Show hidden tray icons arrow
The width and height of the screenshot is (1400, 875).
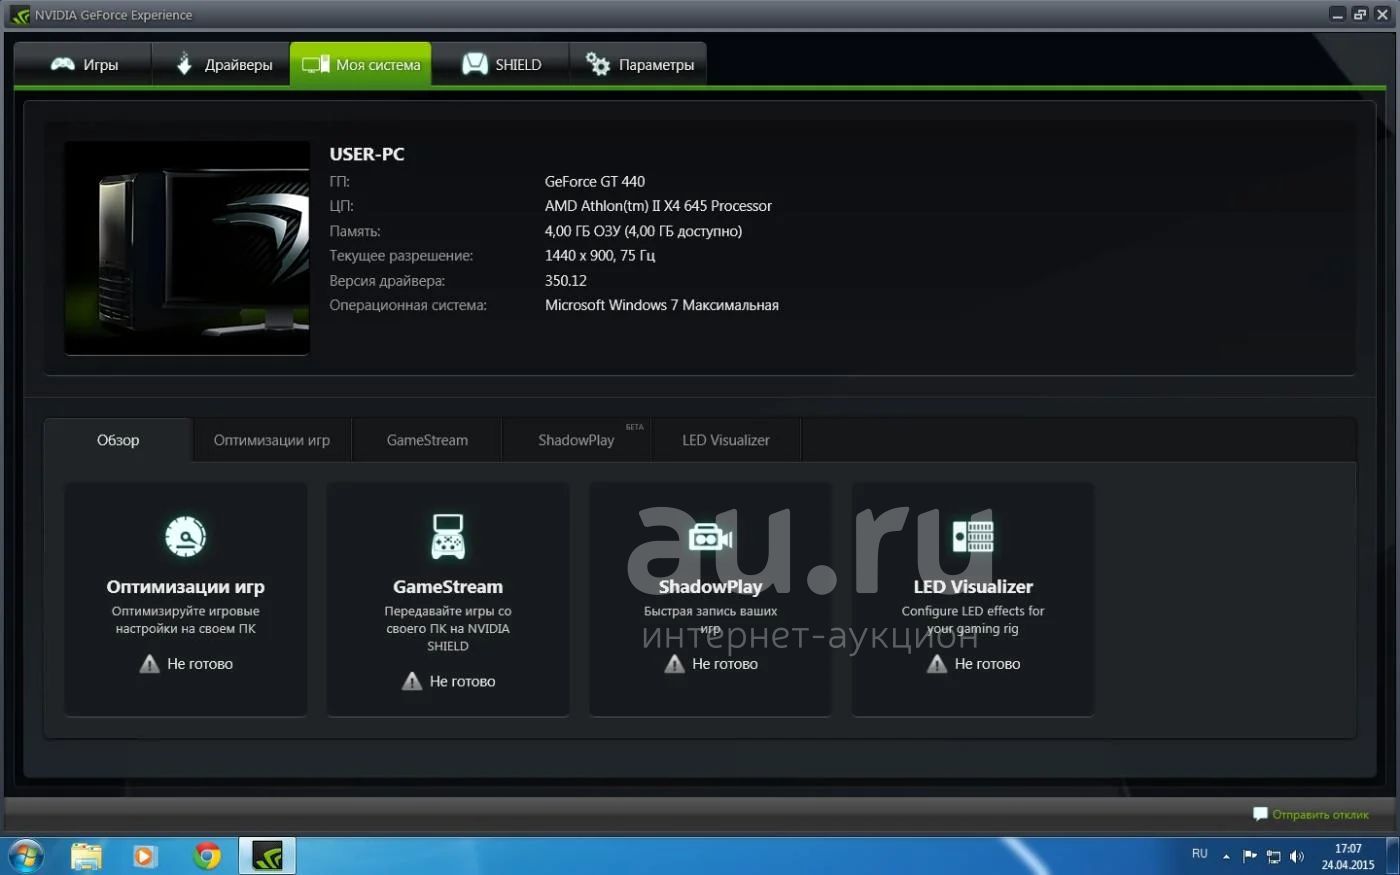click(x=1226, y=856)
